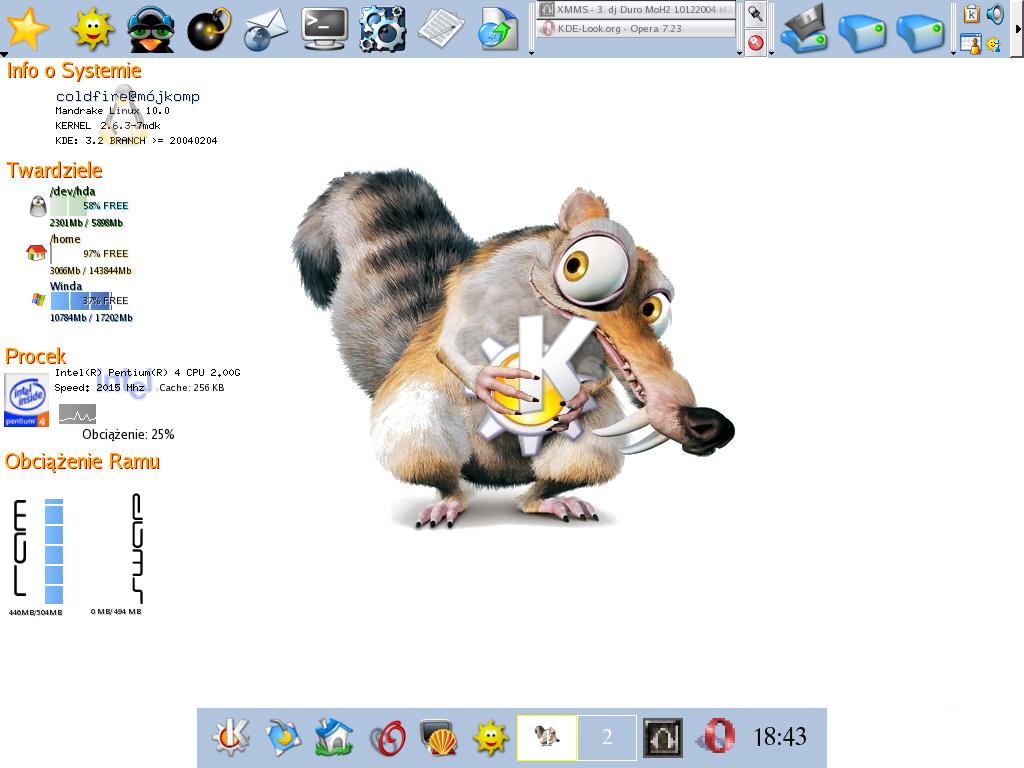
Task: Click the sun icon in bottom panel
Action: point(490,738)
